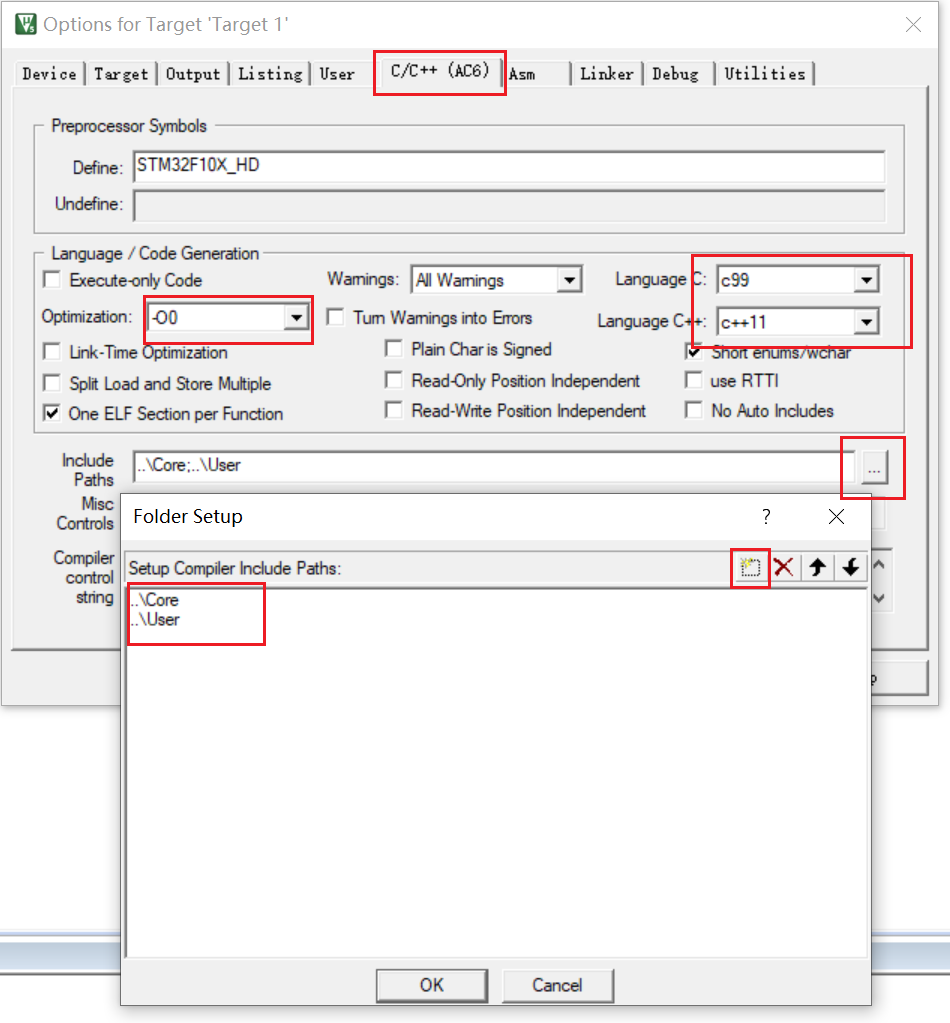Confirm Folder Setup with OK
Screen dimensions: 950x1023
(431, 985)
